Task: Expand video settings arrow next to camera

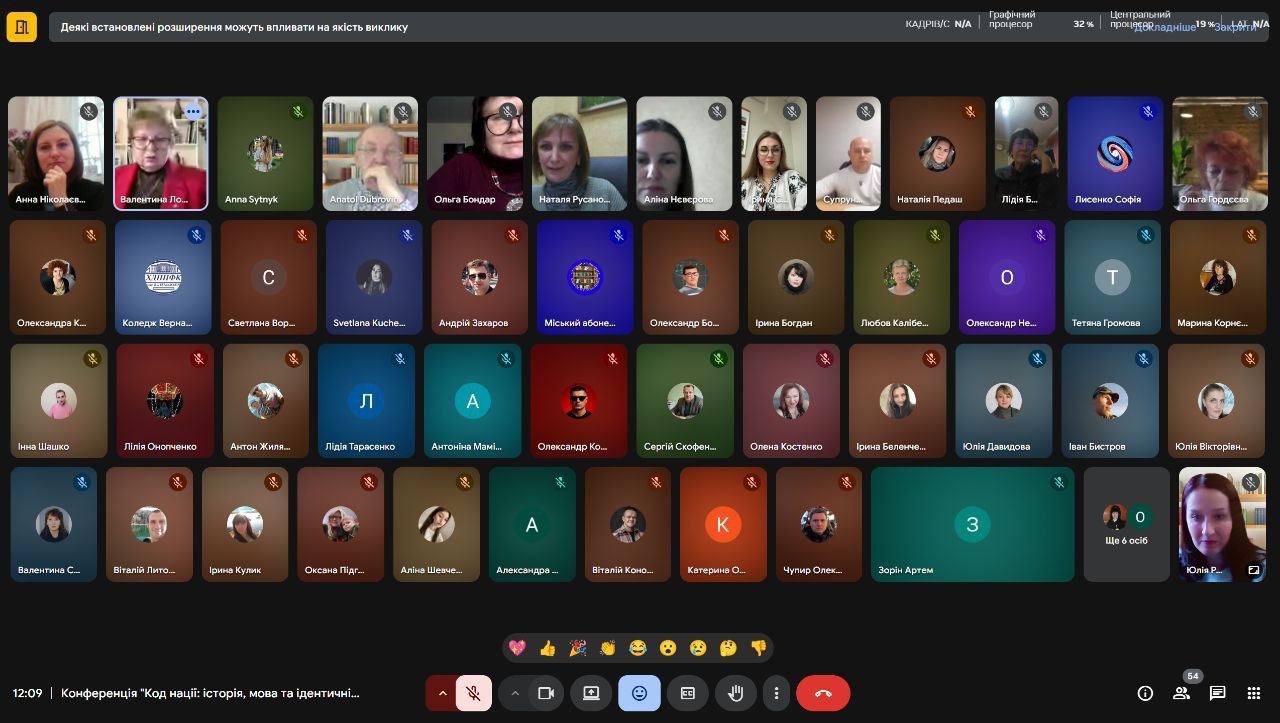Action: (x=515, y=693)
